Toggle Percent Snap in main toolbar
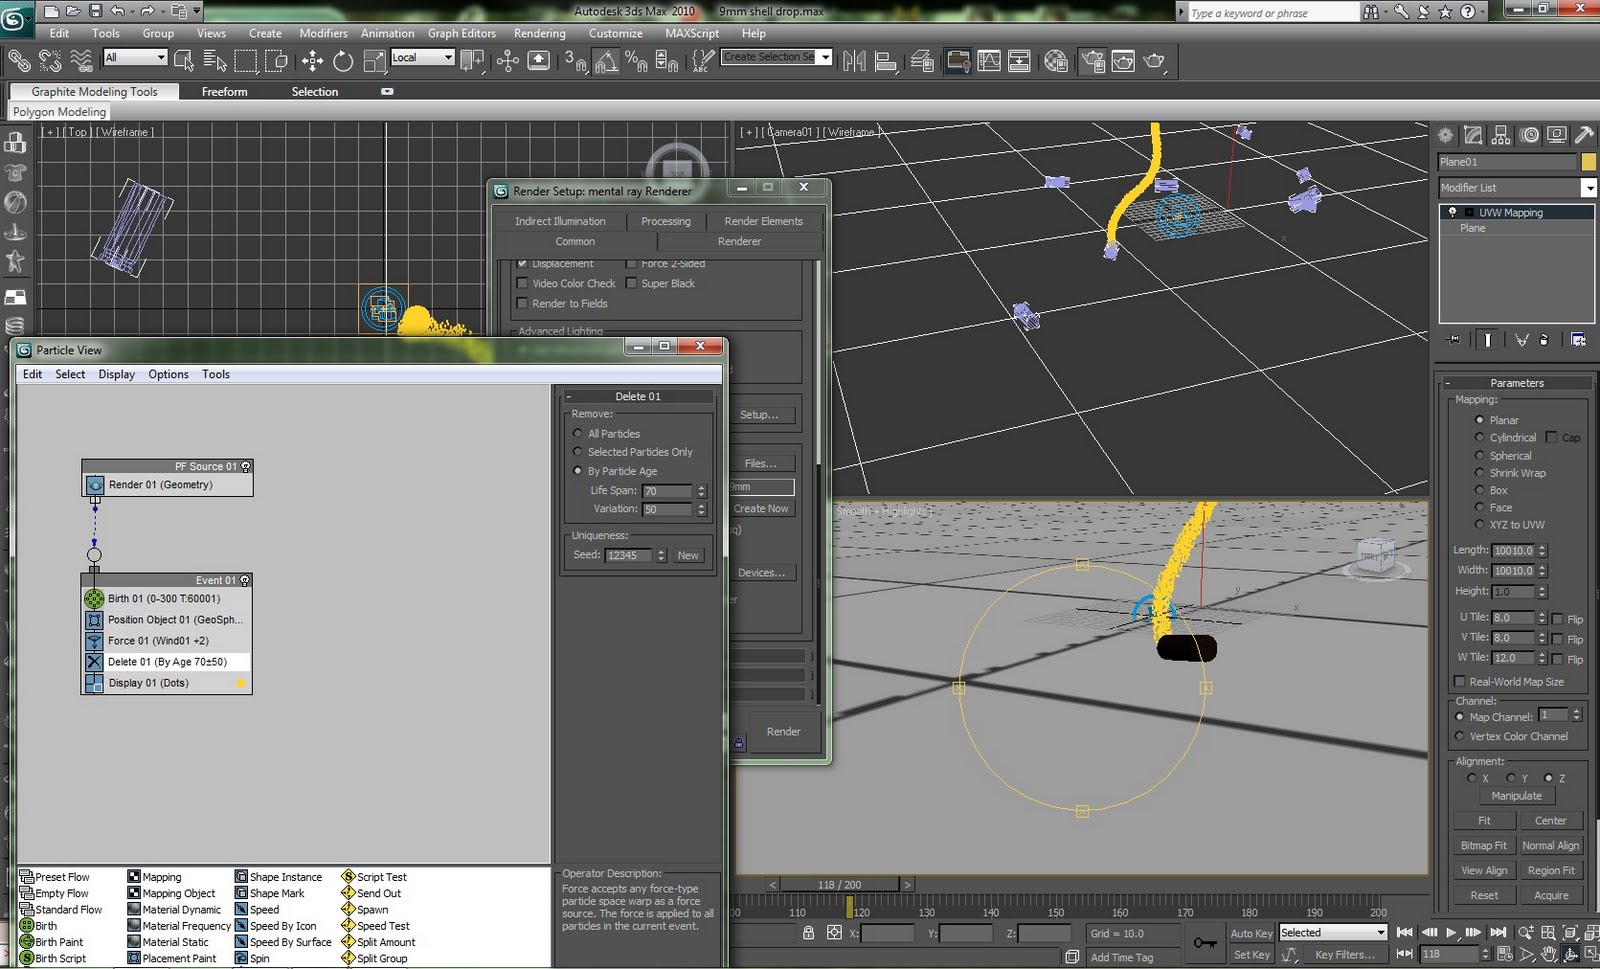Screen dimensions: 1600x969 pos(636,61)
